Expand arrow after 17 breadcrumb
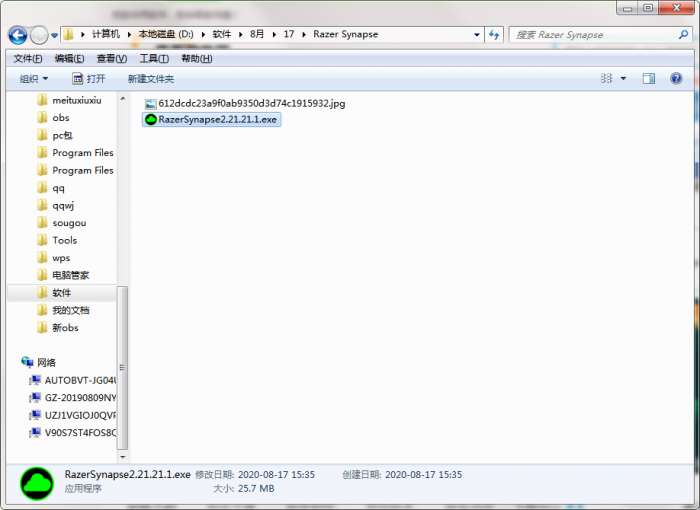Screen dimensions: 700x510 point(304,34)
